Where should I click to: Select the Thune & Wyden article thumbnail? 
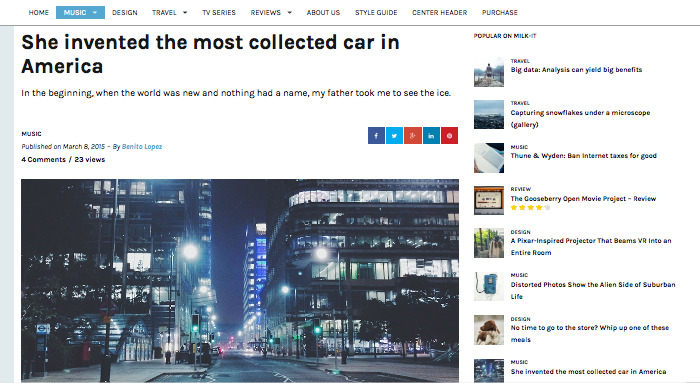pos(489,158)
